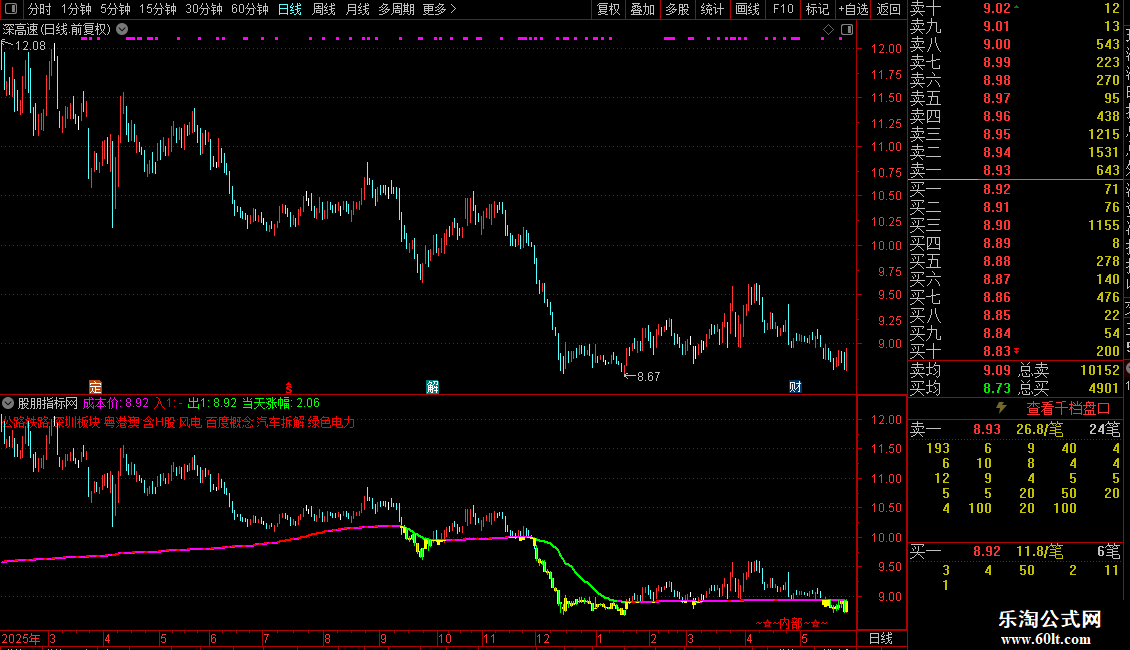Click the 解 unlock event marker
The width and height of the screenshot is (1130, 650).
point(432,387)
